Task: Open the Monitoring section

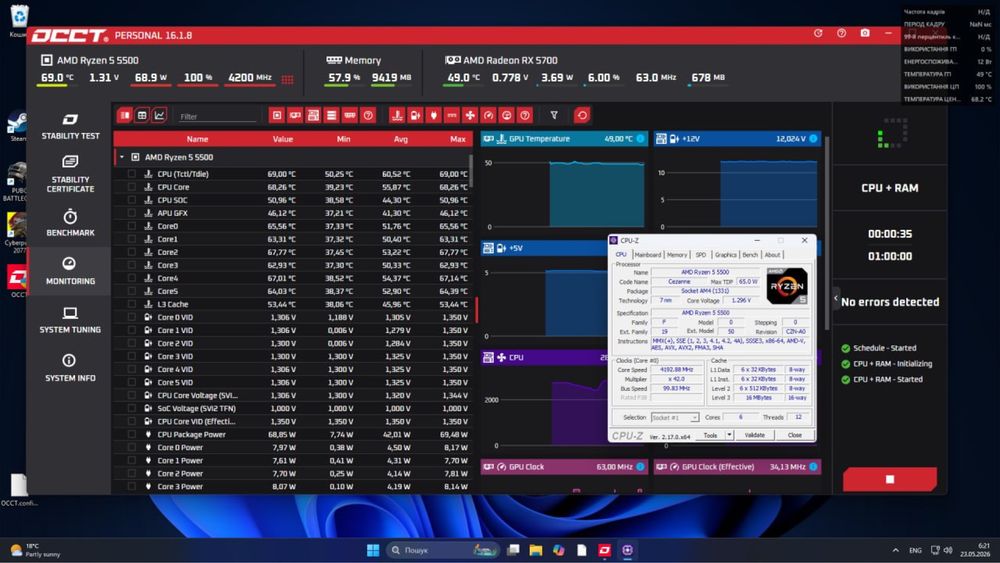Action: tap(70, 270)
